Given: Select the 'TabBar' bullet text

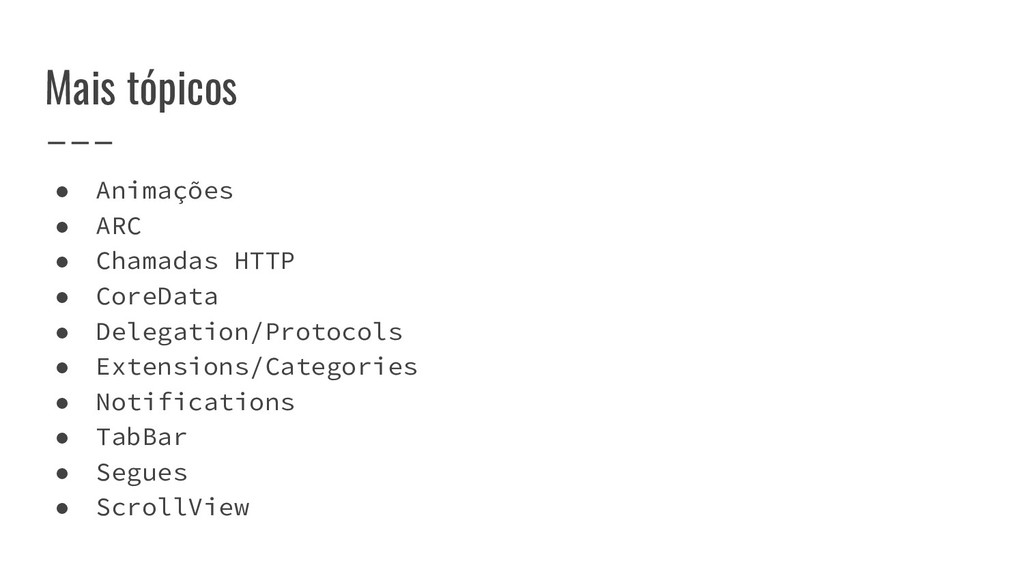Looking at the screenshot, I should click(x=141, y=437).
